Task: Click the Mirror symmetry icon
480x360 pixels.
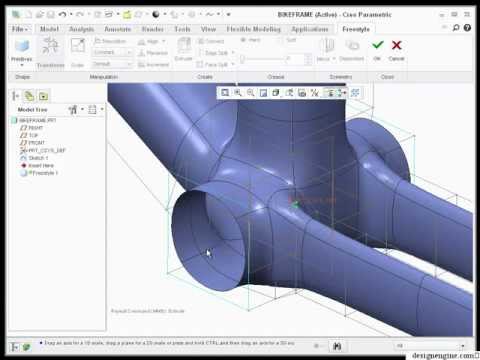Action: coord(328,46)
